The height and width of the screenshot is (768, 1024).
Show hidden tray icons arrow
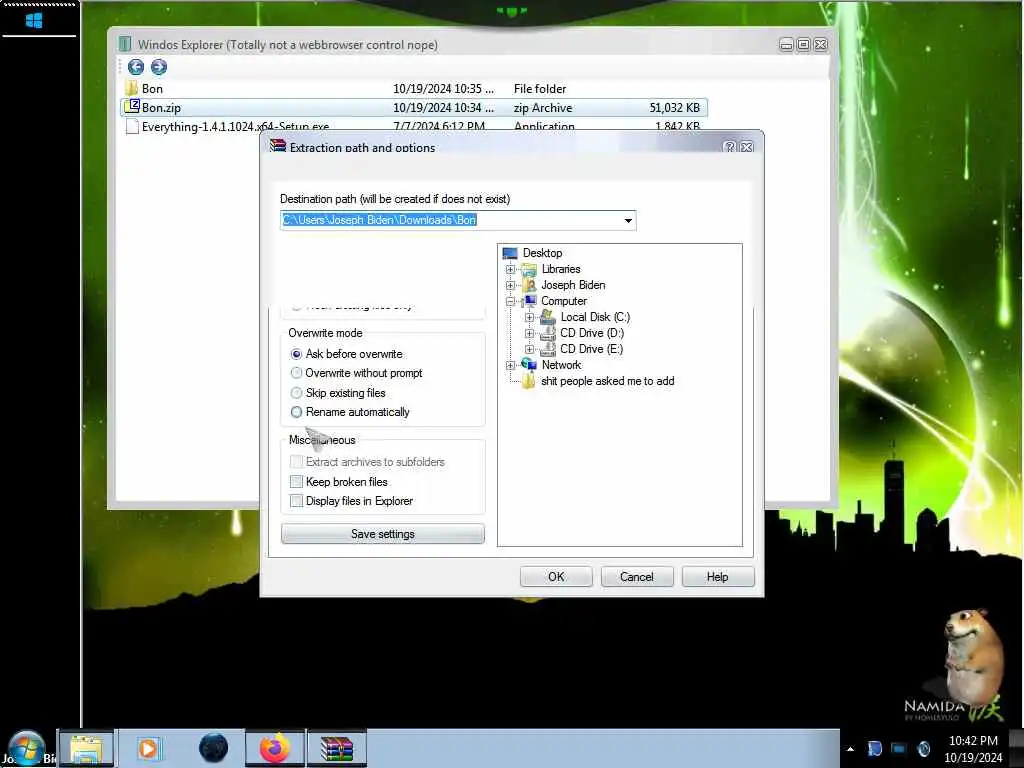point(850,749)
